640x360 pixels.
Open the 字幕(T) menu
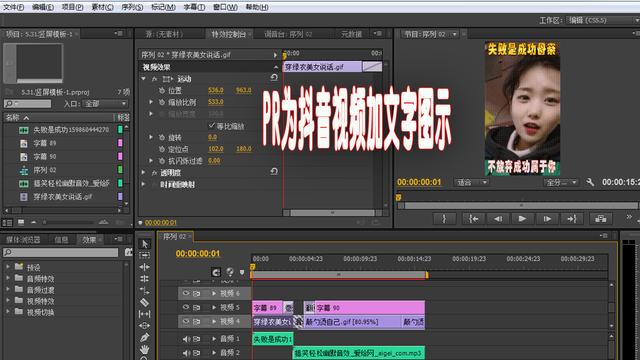pyautogui.click(x=194, y=7)
